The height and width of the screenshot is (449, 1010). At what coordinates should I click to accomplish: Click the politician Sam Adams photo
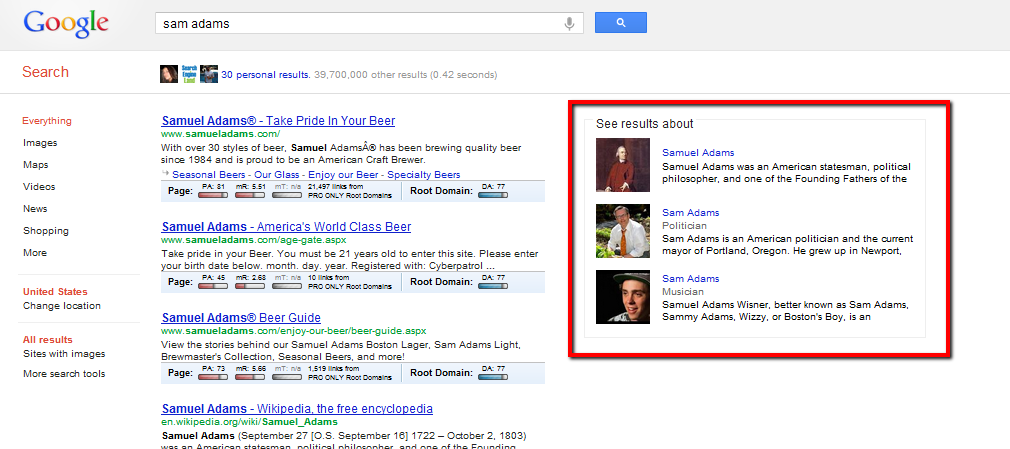623,231
